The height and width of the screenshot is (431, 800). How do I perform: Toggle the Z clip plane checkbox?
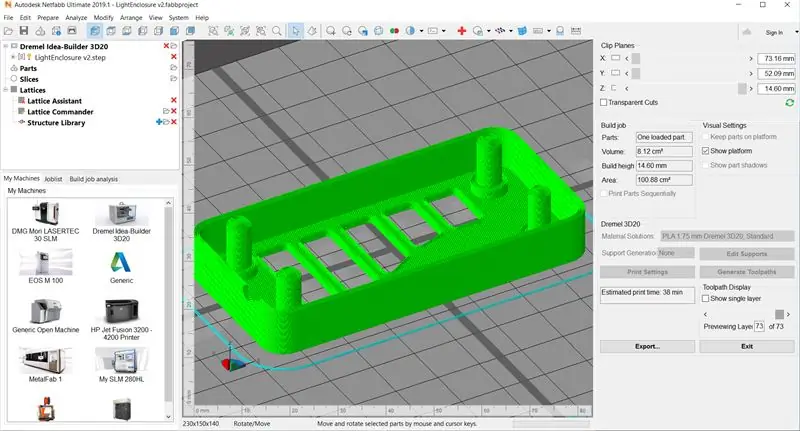(x=614, y=88)
